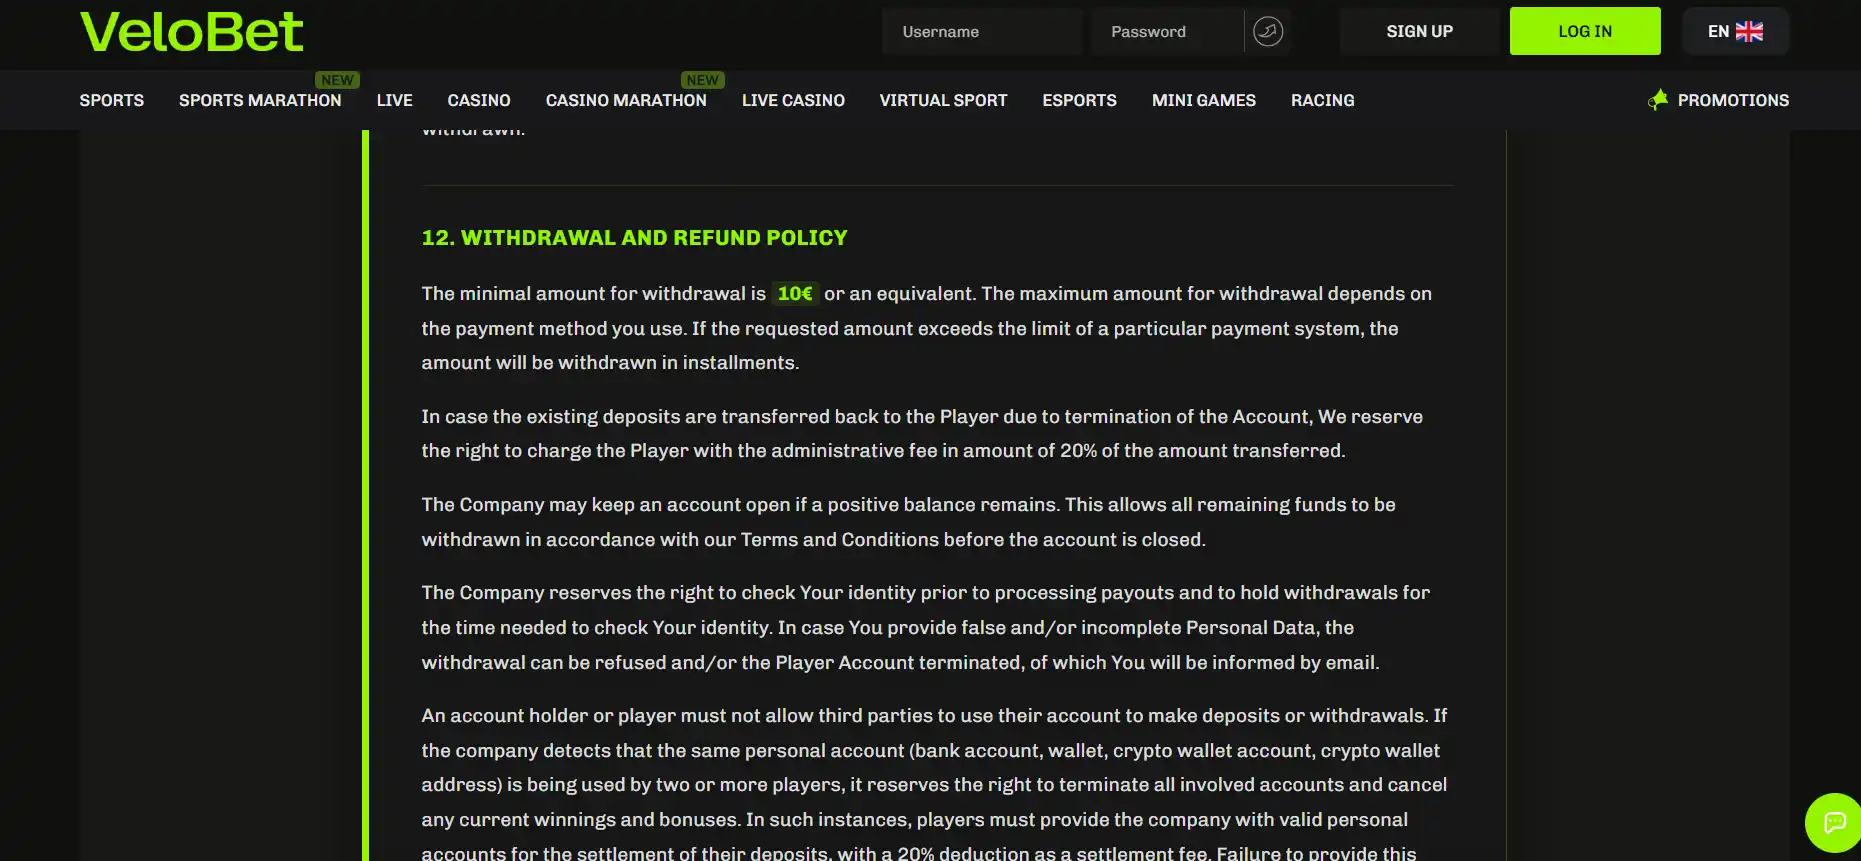Click the SIGN UP button
The image size is (1861, 861).
coord(1419,31)
